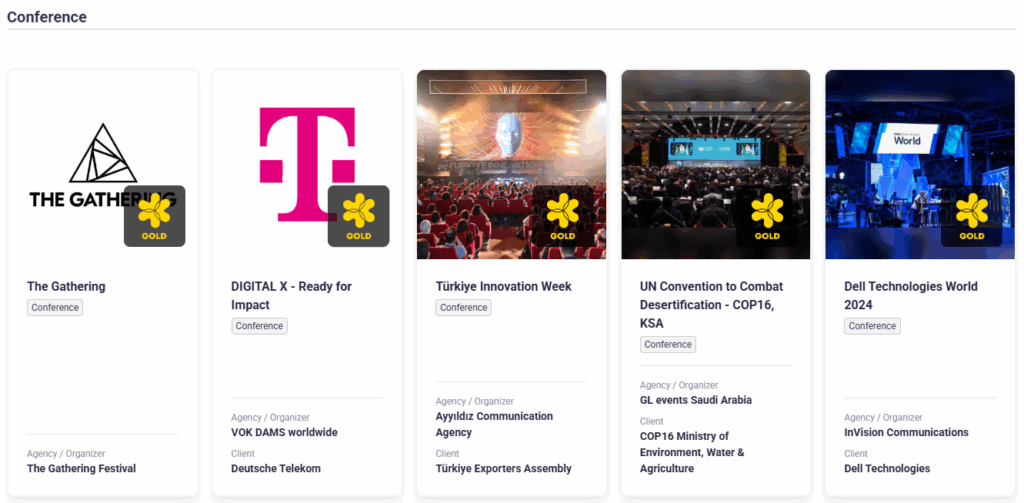This screenshot has width=1024, height=503.
Task: Open DIGITAL X - Ready for Impact title
Action: (x=291, y=295)
